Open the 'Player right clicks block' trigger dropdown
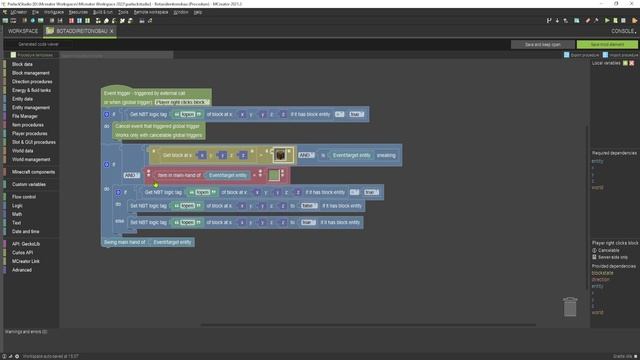This screenshot has height=360, width=640. [x=182, y=102]
